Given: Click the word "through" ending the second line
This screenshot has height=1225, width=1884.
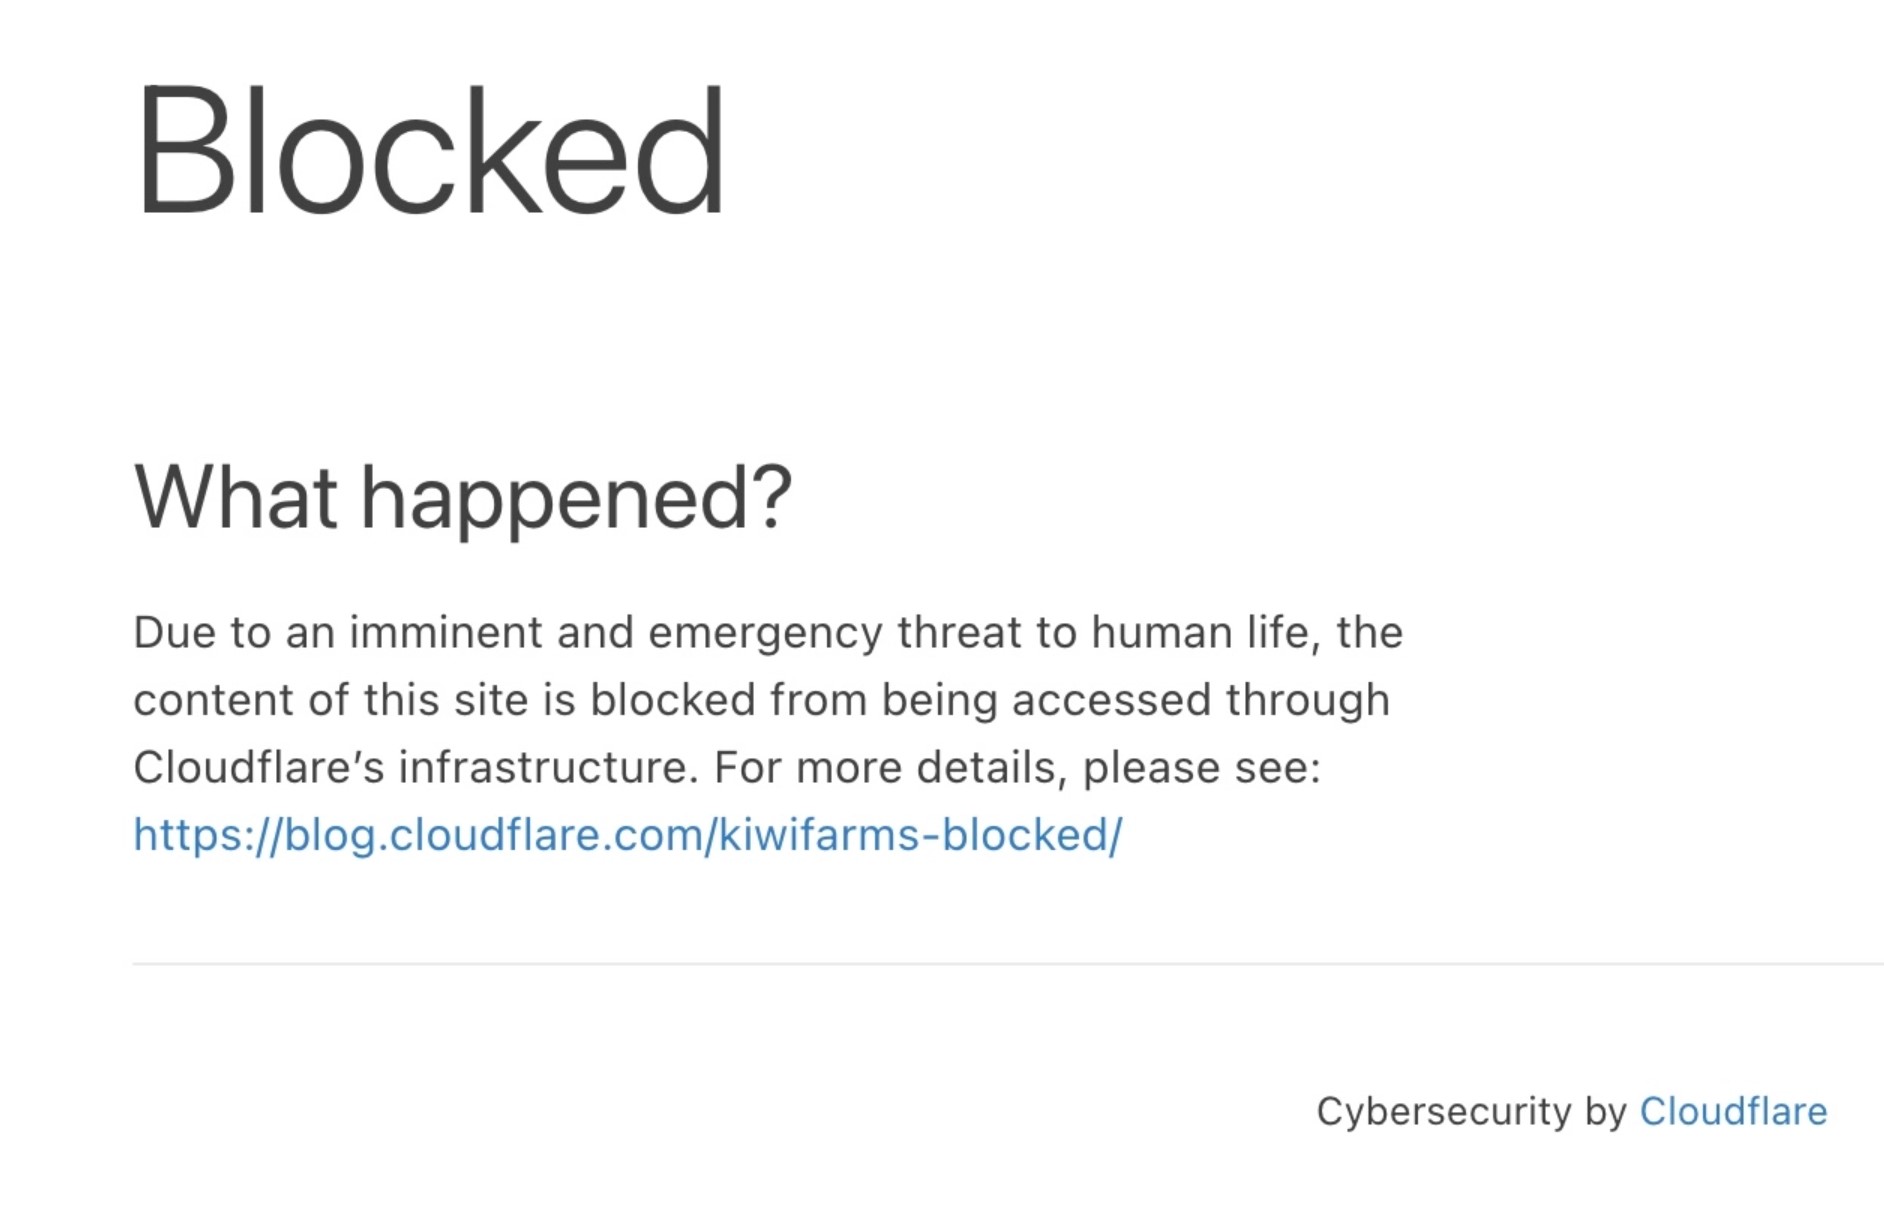Looking at the screenshot, I should [x=1308, y=700].
